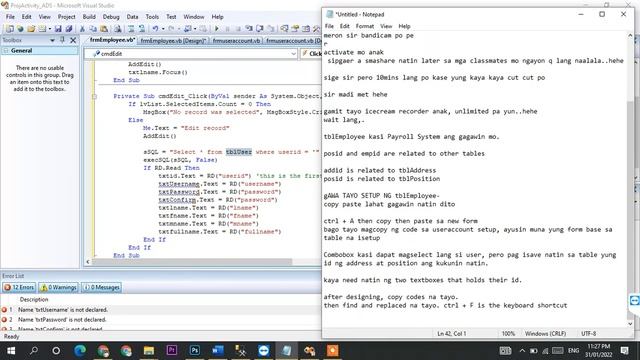Start debugging with the green play icon
640x360 pixels.
coord(217,29)
